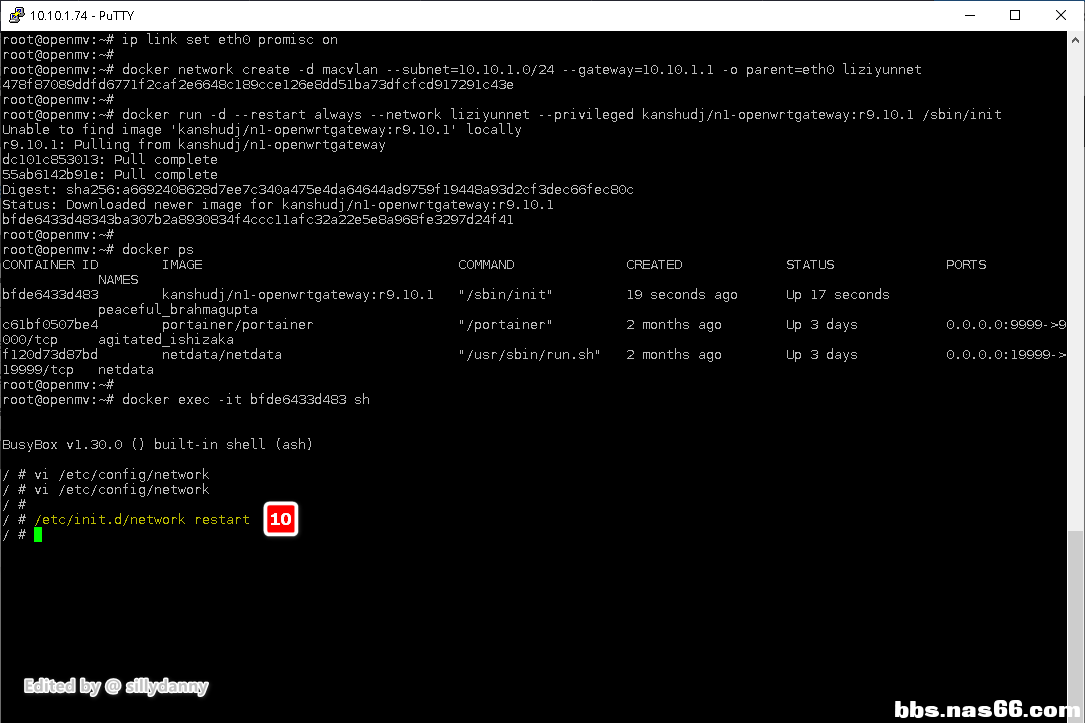Click the scrollbar up arrow
This screenshot has height=723, width=1085.
point(1076,40)
